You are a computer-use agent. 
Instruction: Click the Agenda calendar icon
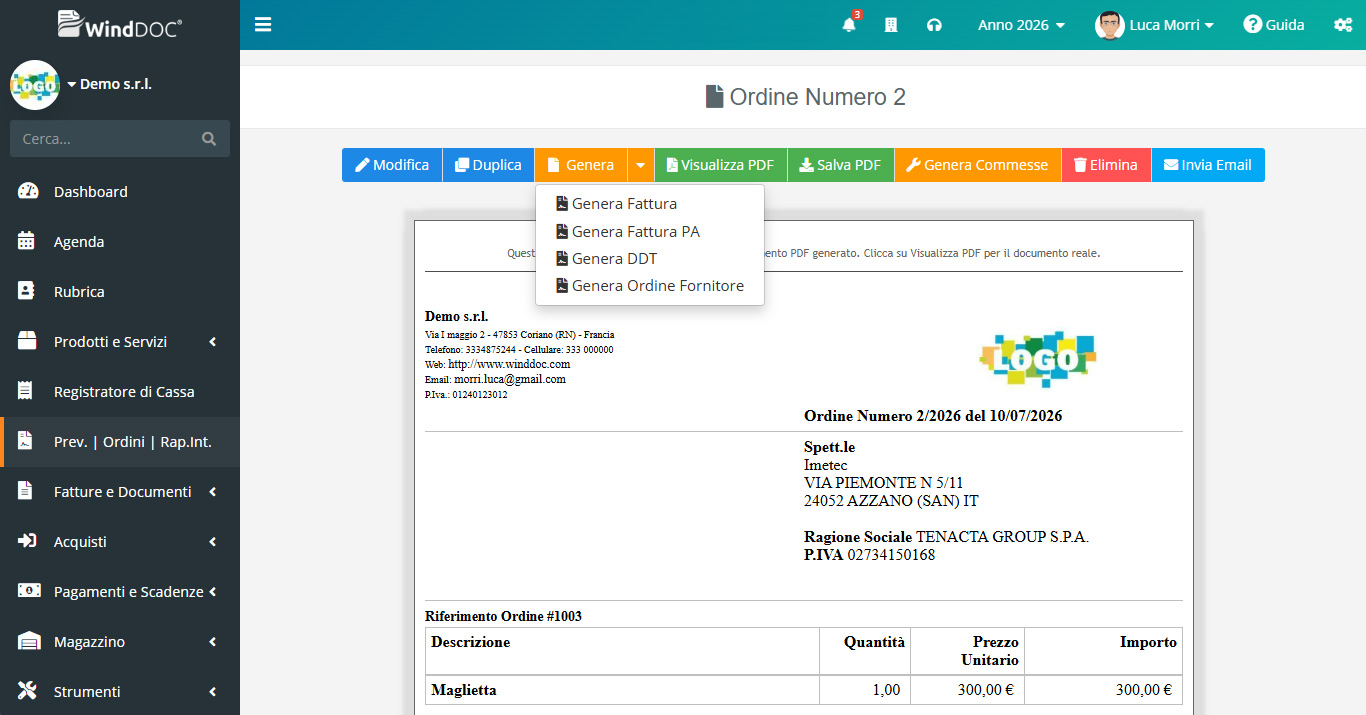tap(28, 241)
